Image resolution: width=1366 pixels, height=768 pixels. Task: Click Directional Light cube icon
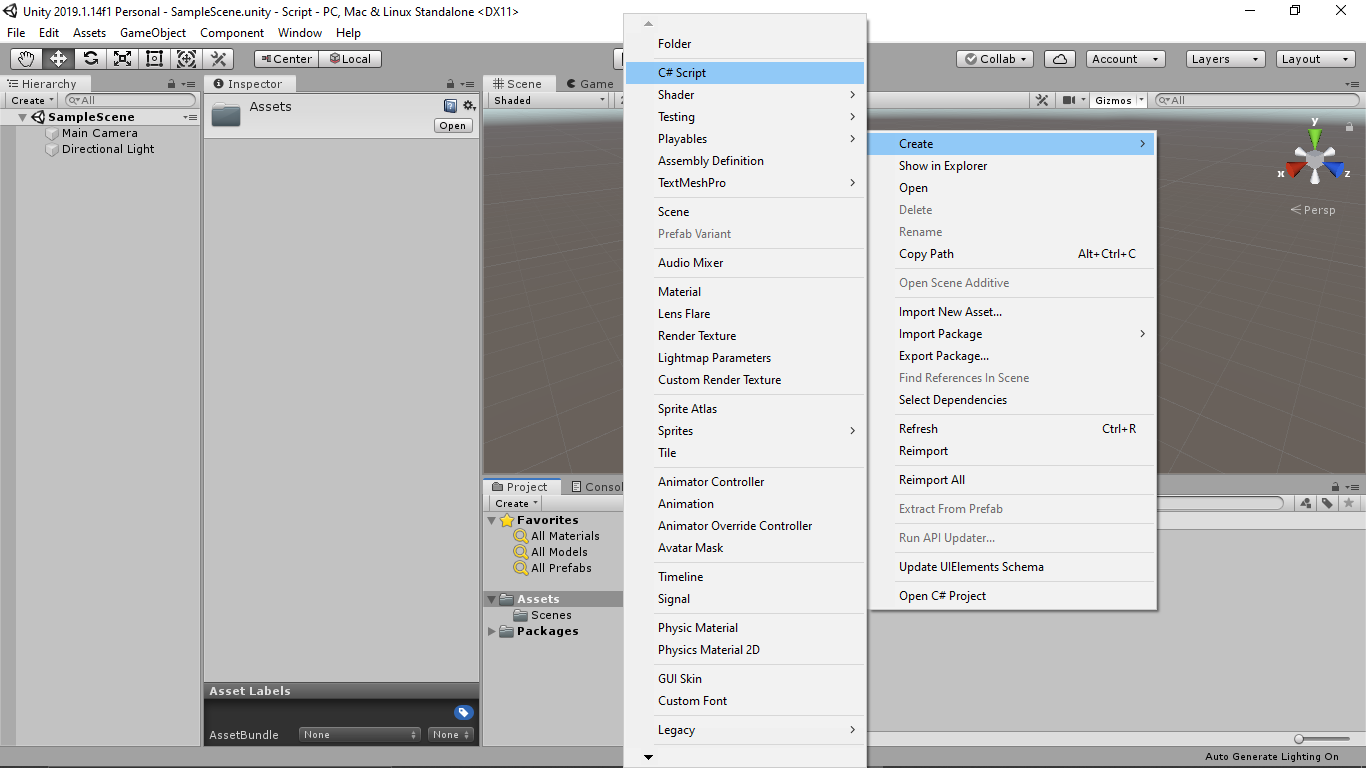52,149
